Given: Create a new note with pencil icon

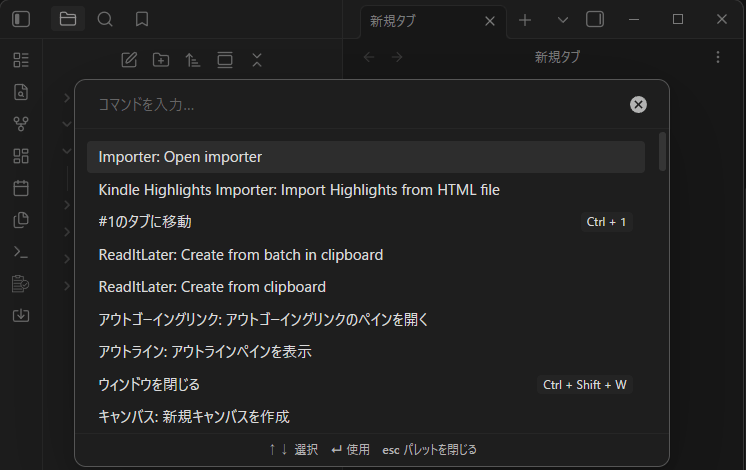Looking at the screenshot, I should (129, 60).
